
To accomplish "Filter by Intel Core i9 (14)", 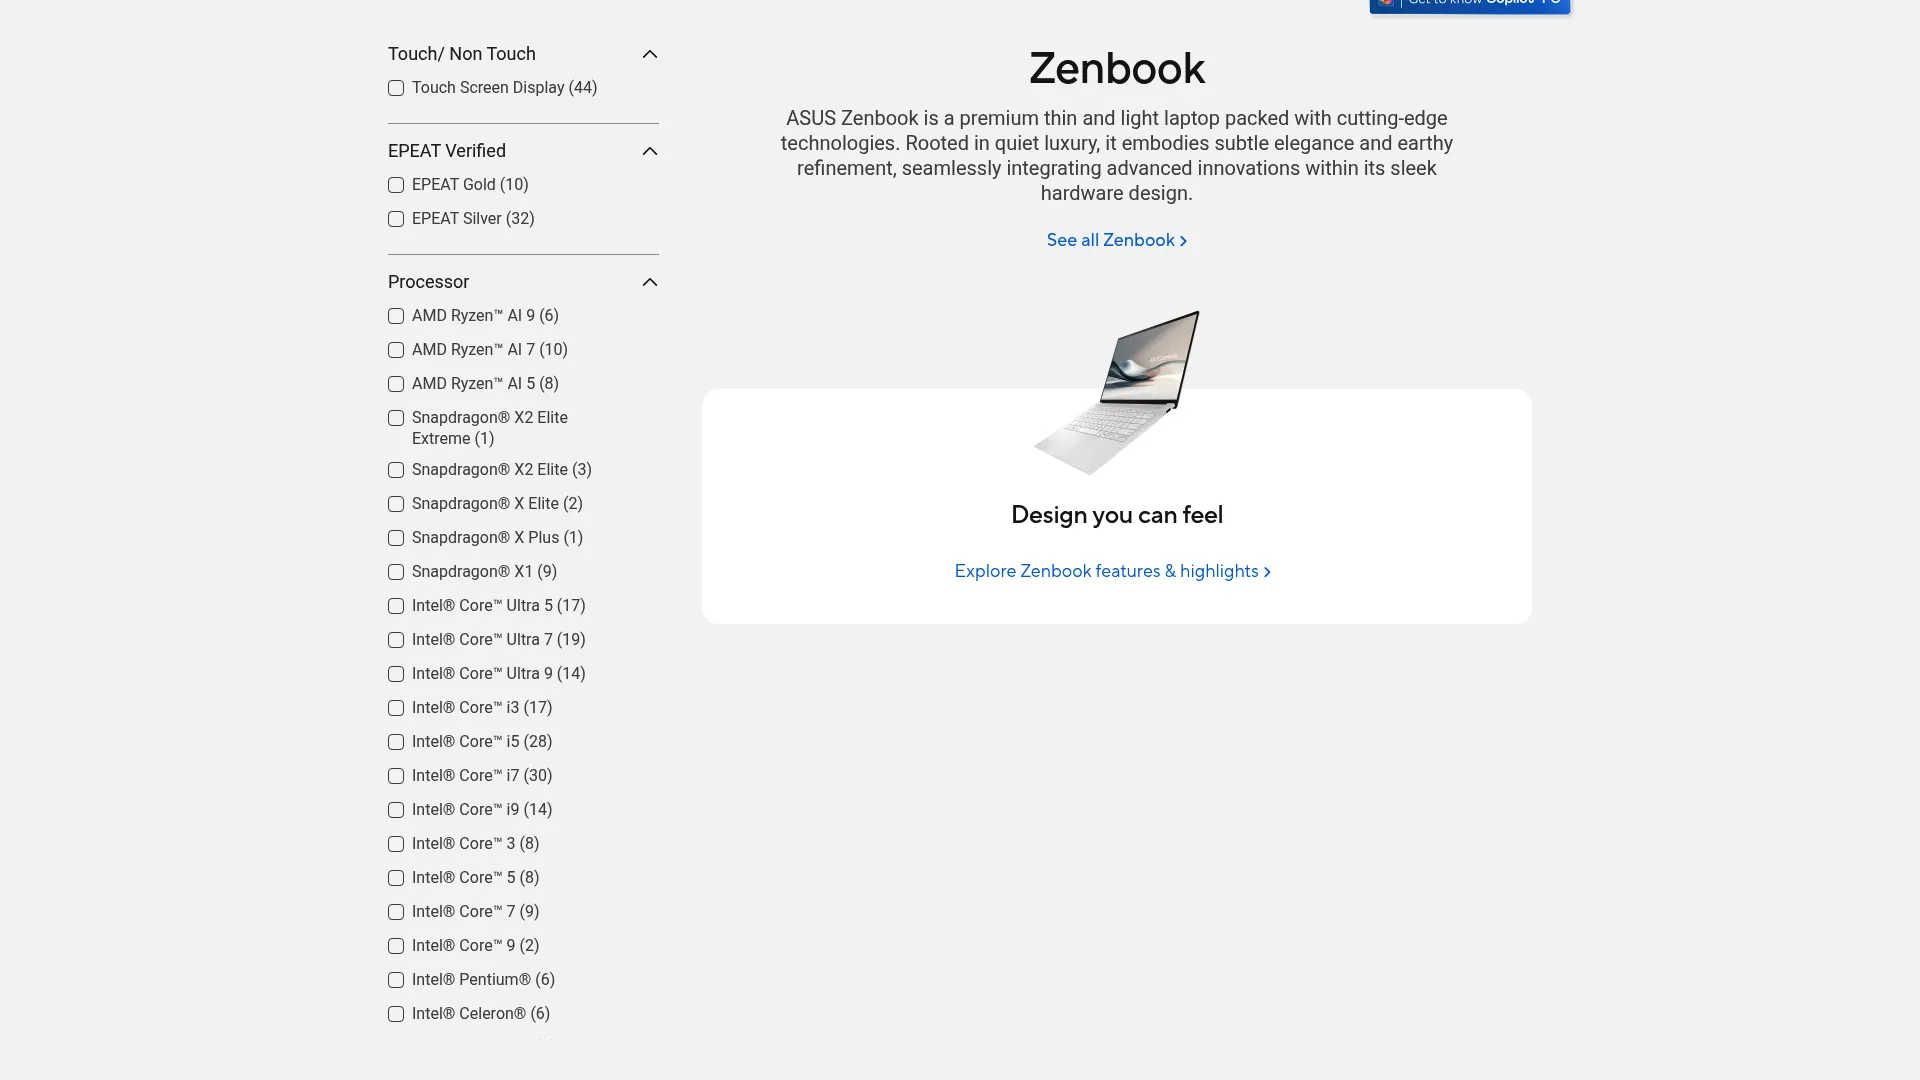I will [396, 810].
